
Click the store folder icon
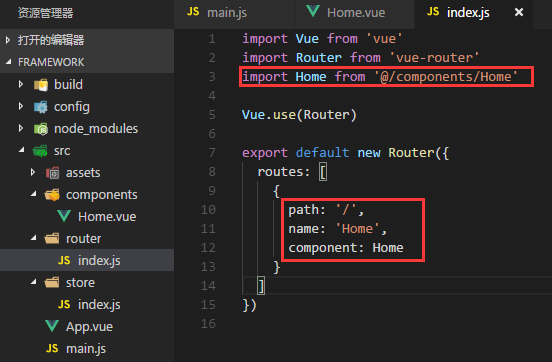[x=52, y=282]
